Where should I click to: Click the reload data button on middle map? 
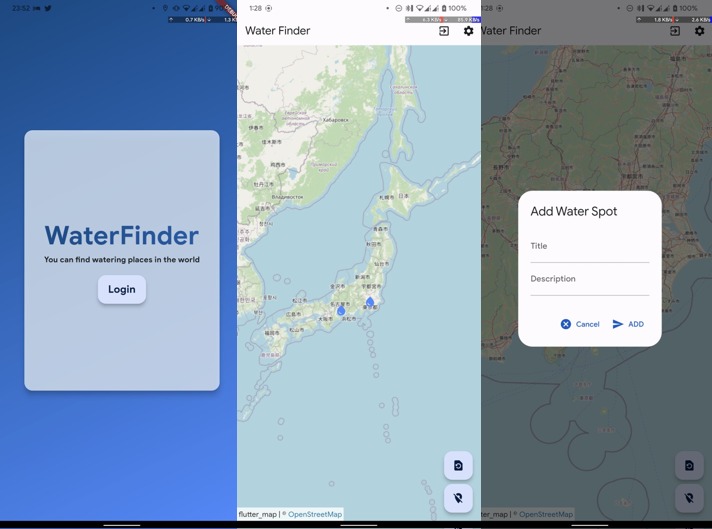click(x=458, y=465)
